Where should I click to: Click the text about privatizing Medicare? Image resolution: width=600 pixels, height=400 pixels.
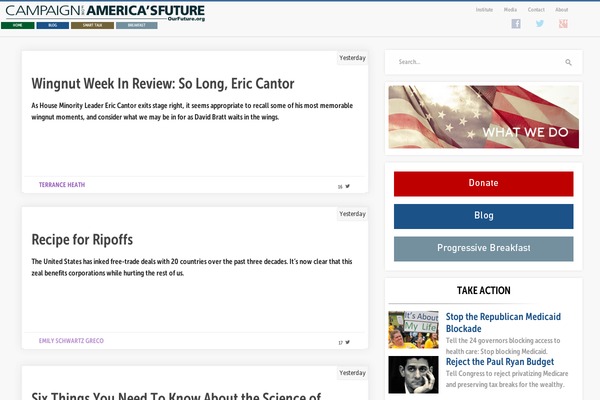tap(507, 379)
